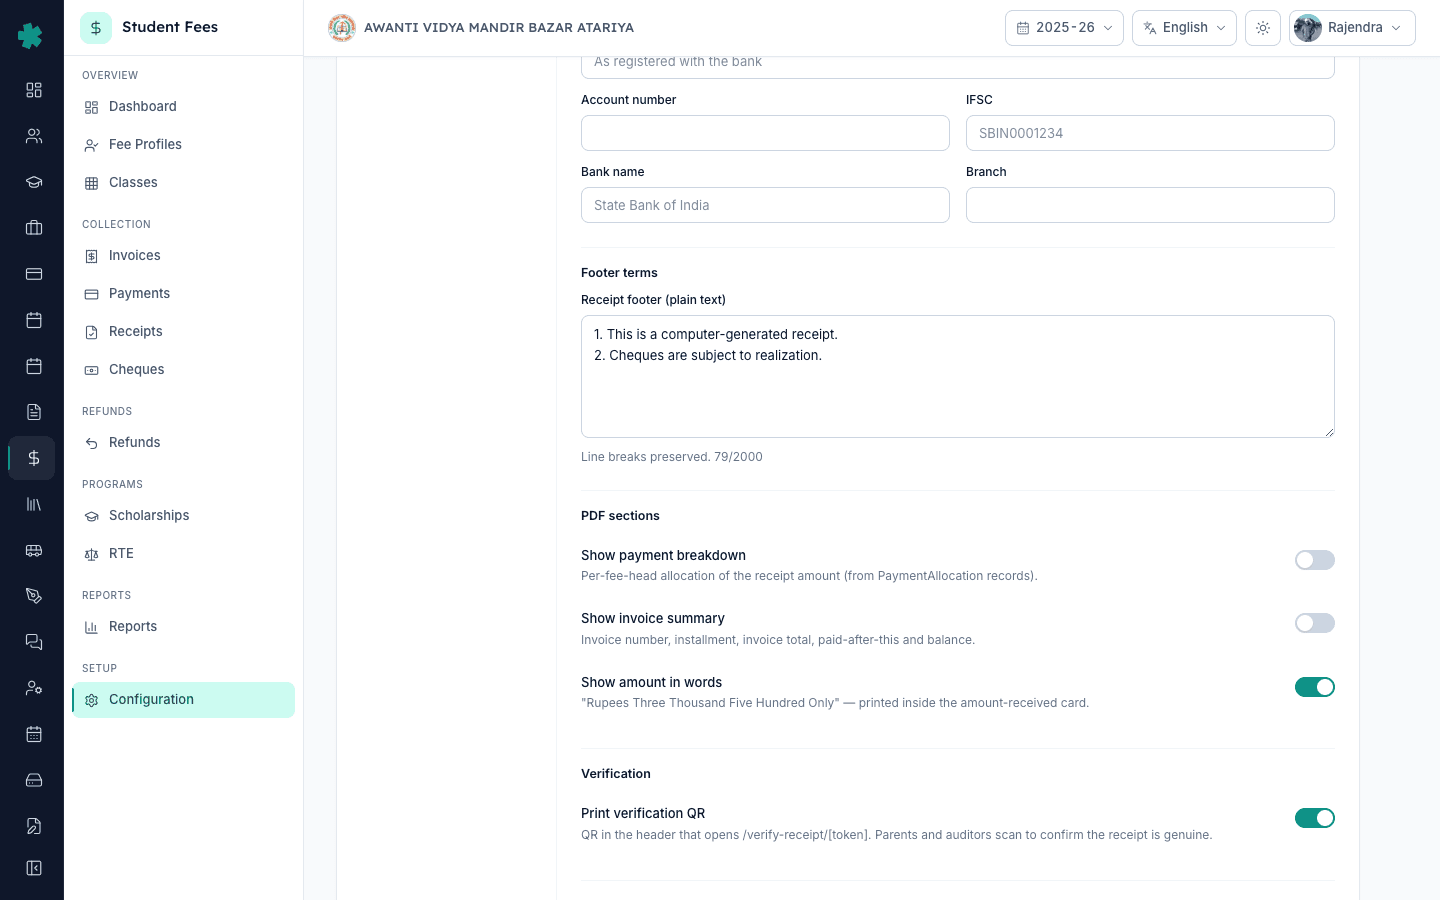Screen dimensions: 1440x900
Task: Open the library books icon in the rail
Action: pyautogui.click(x=34, y=504)
